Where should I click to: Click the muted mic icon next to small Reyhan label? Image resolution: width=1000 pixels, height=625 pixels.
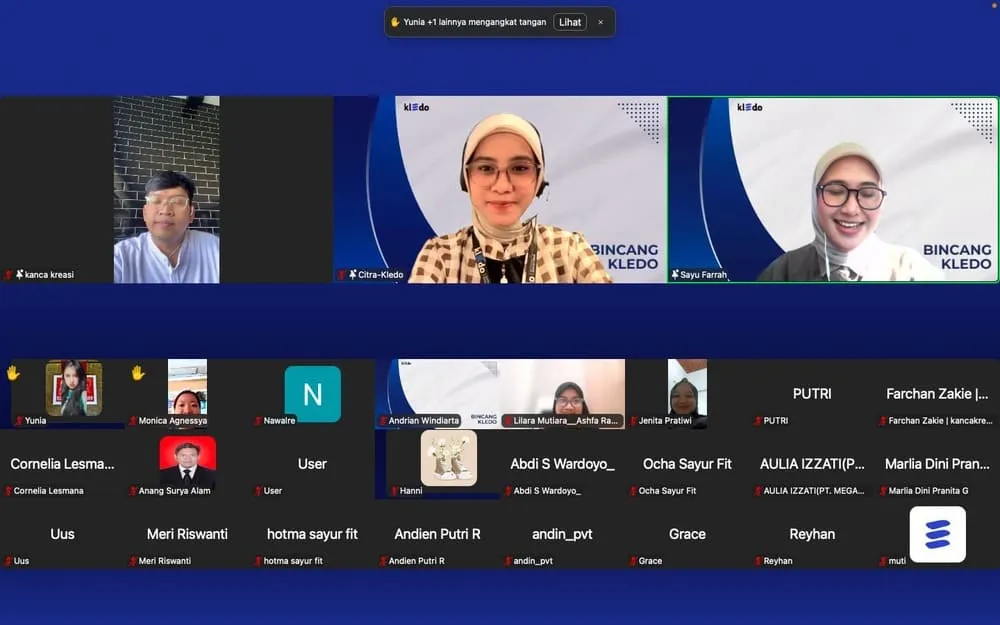click(758, 561)
